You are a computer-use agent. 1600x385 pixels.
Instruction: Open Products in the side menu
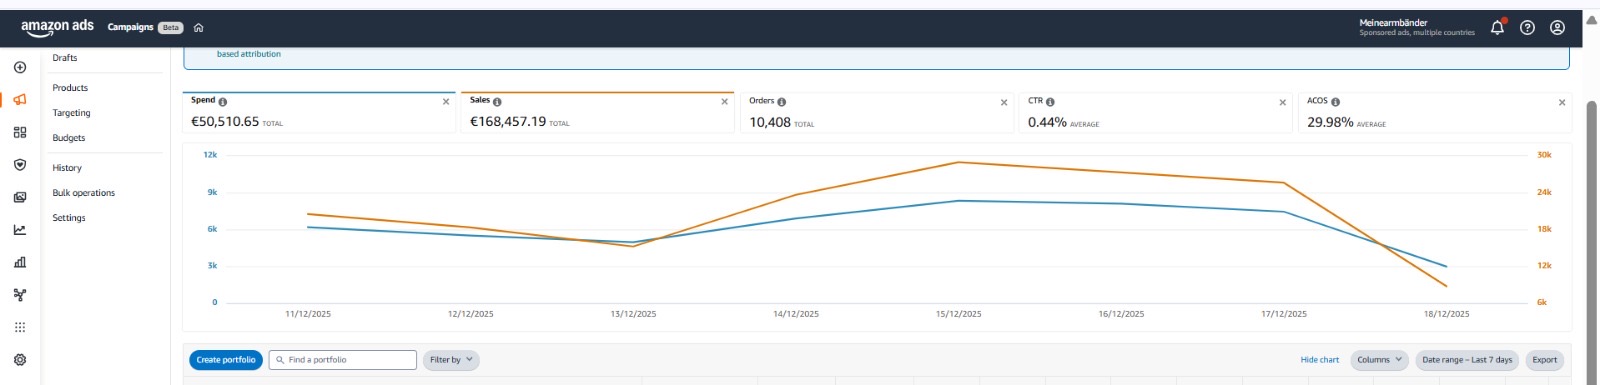(70, 88)
